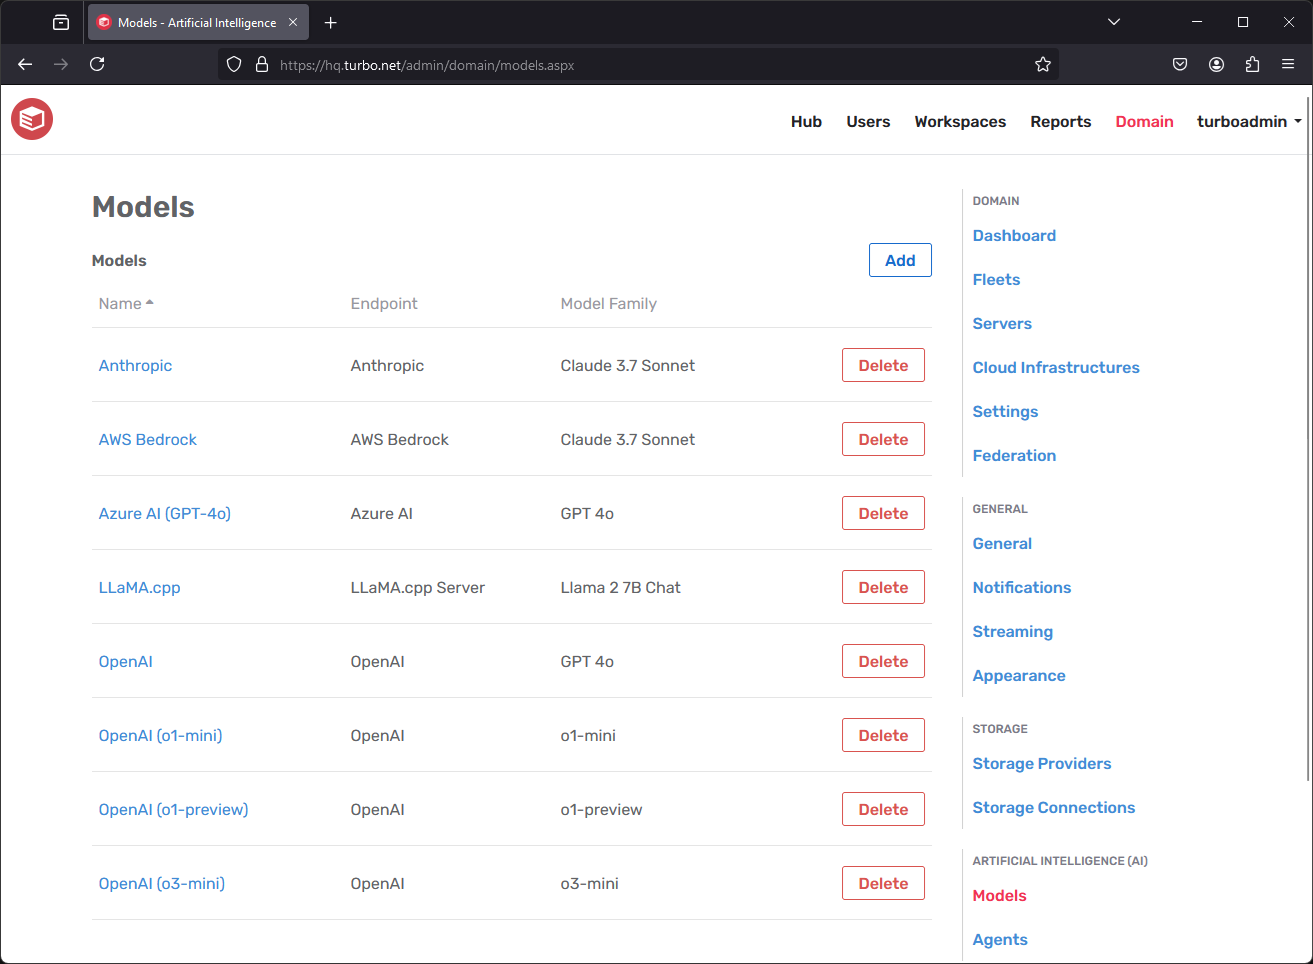Open the Workspaces navigation item
The image size is (1313, 964).
pyautogui.click(x=960, y=122)
